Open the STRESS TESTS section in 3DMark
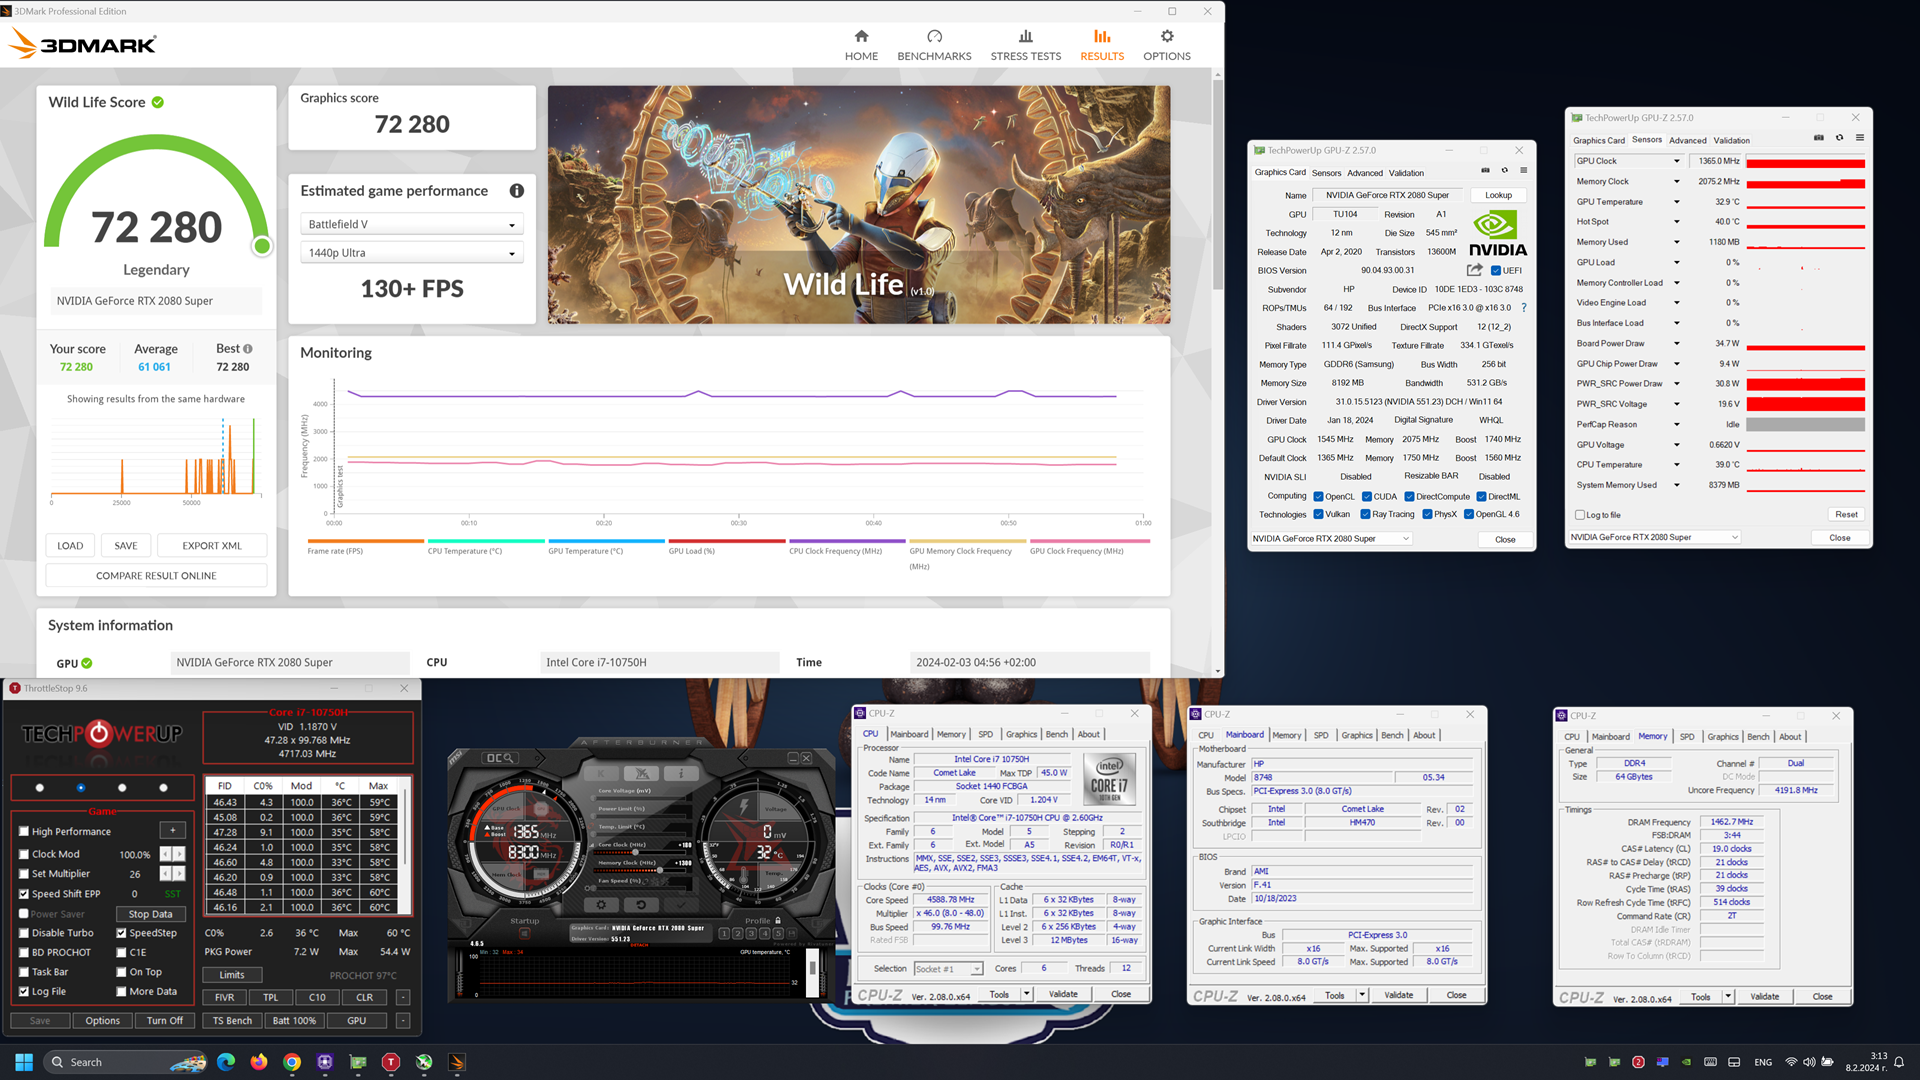This screenshot has width=1920, height=1080. click(x=1025, y=45)
